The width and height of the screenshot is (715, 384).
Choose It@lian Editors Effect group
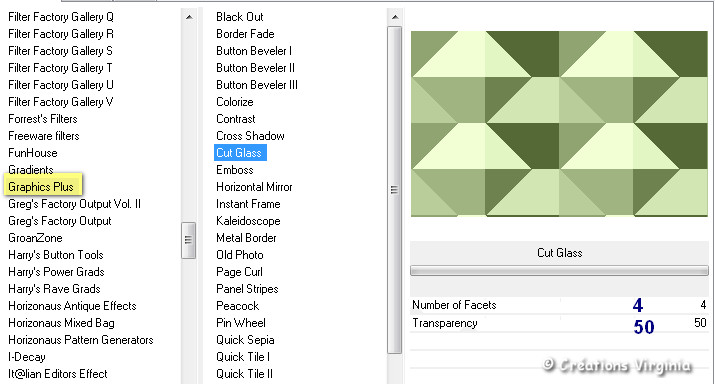pyautogui.click(x=57, y=374)
